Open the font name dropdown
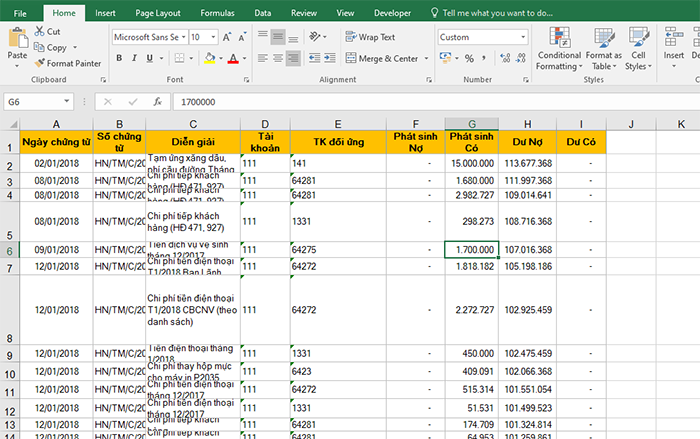 click(183, 37)
